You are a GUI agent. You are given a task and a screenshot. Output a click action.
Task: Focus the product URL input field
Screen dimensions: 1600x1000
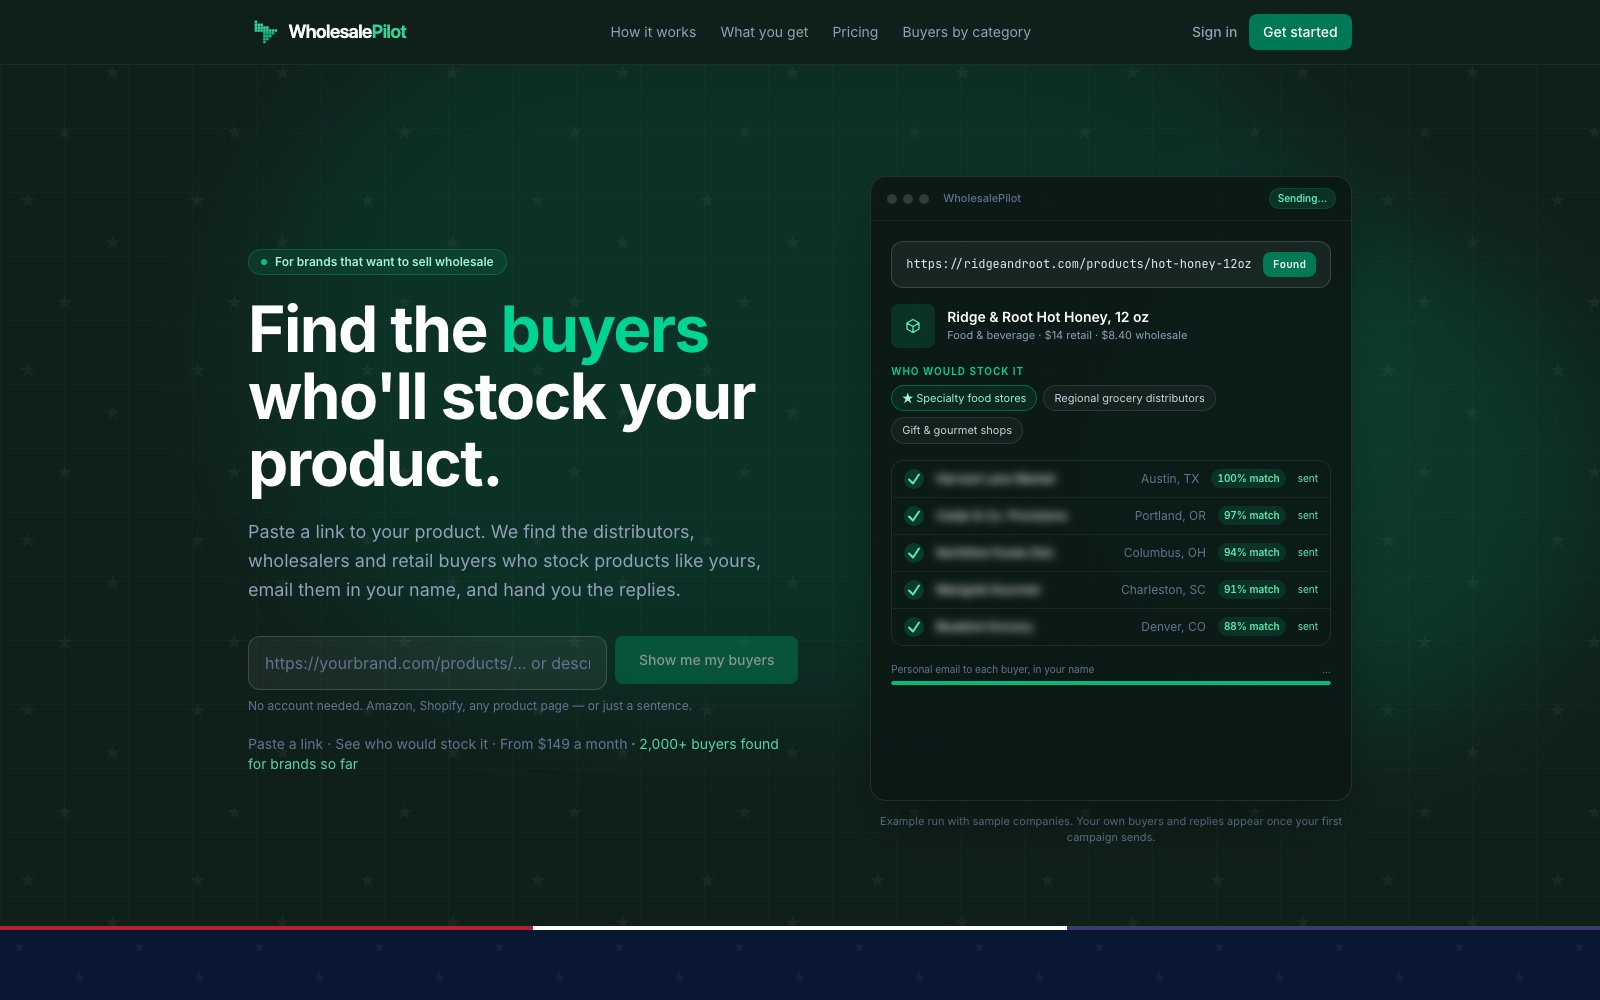point(427,663)
